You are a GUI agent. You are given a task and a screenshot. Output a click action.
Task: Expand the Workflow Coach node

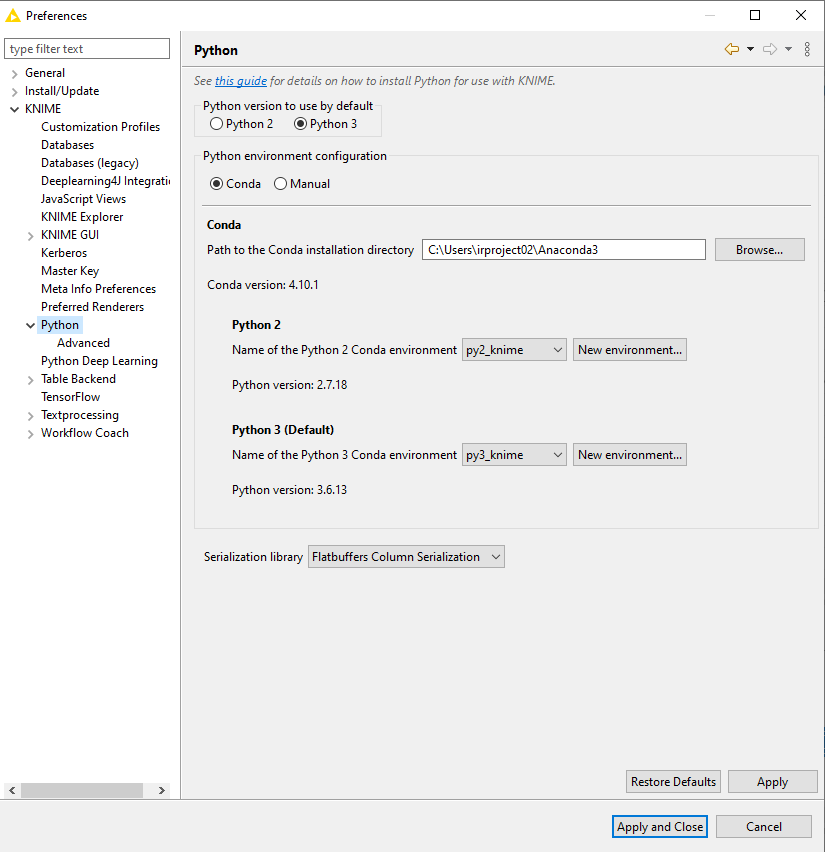(31, 434)
